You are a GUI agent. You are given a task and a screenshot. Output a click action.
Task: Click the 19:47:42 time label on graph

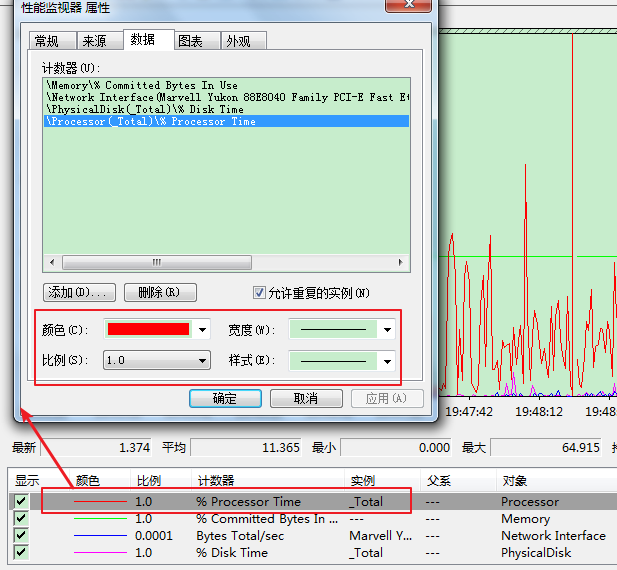(469, 411)
